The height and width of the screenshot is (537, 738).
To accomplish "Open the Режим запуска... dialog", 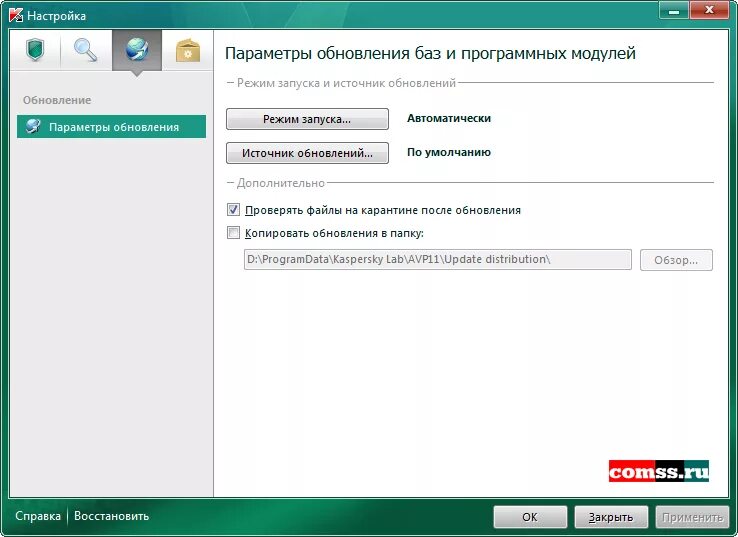I will [307, 119].
